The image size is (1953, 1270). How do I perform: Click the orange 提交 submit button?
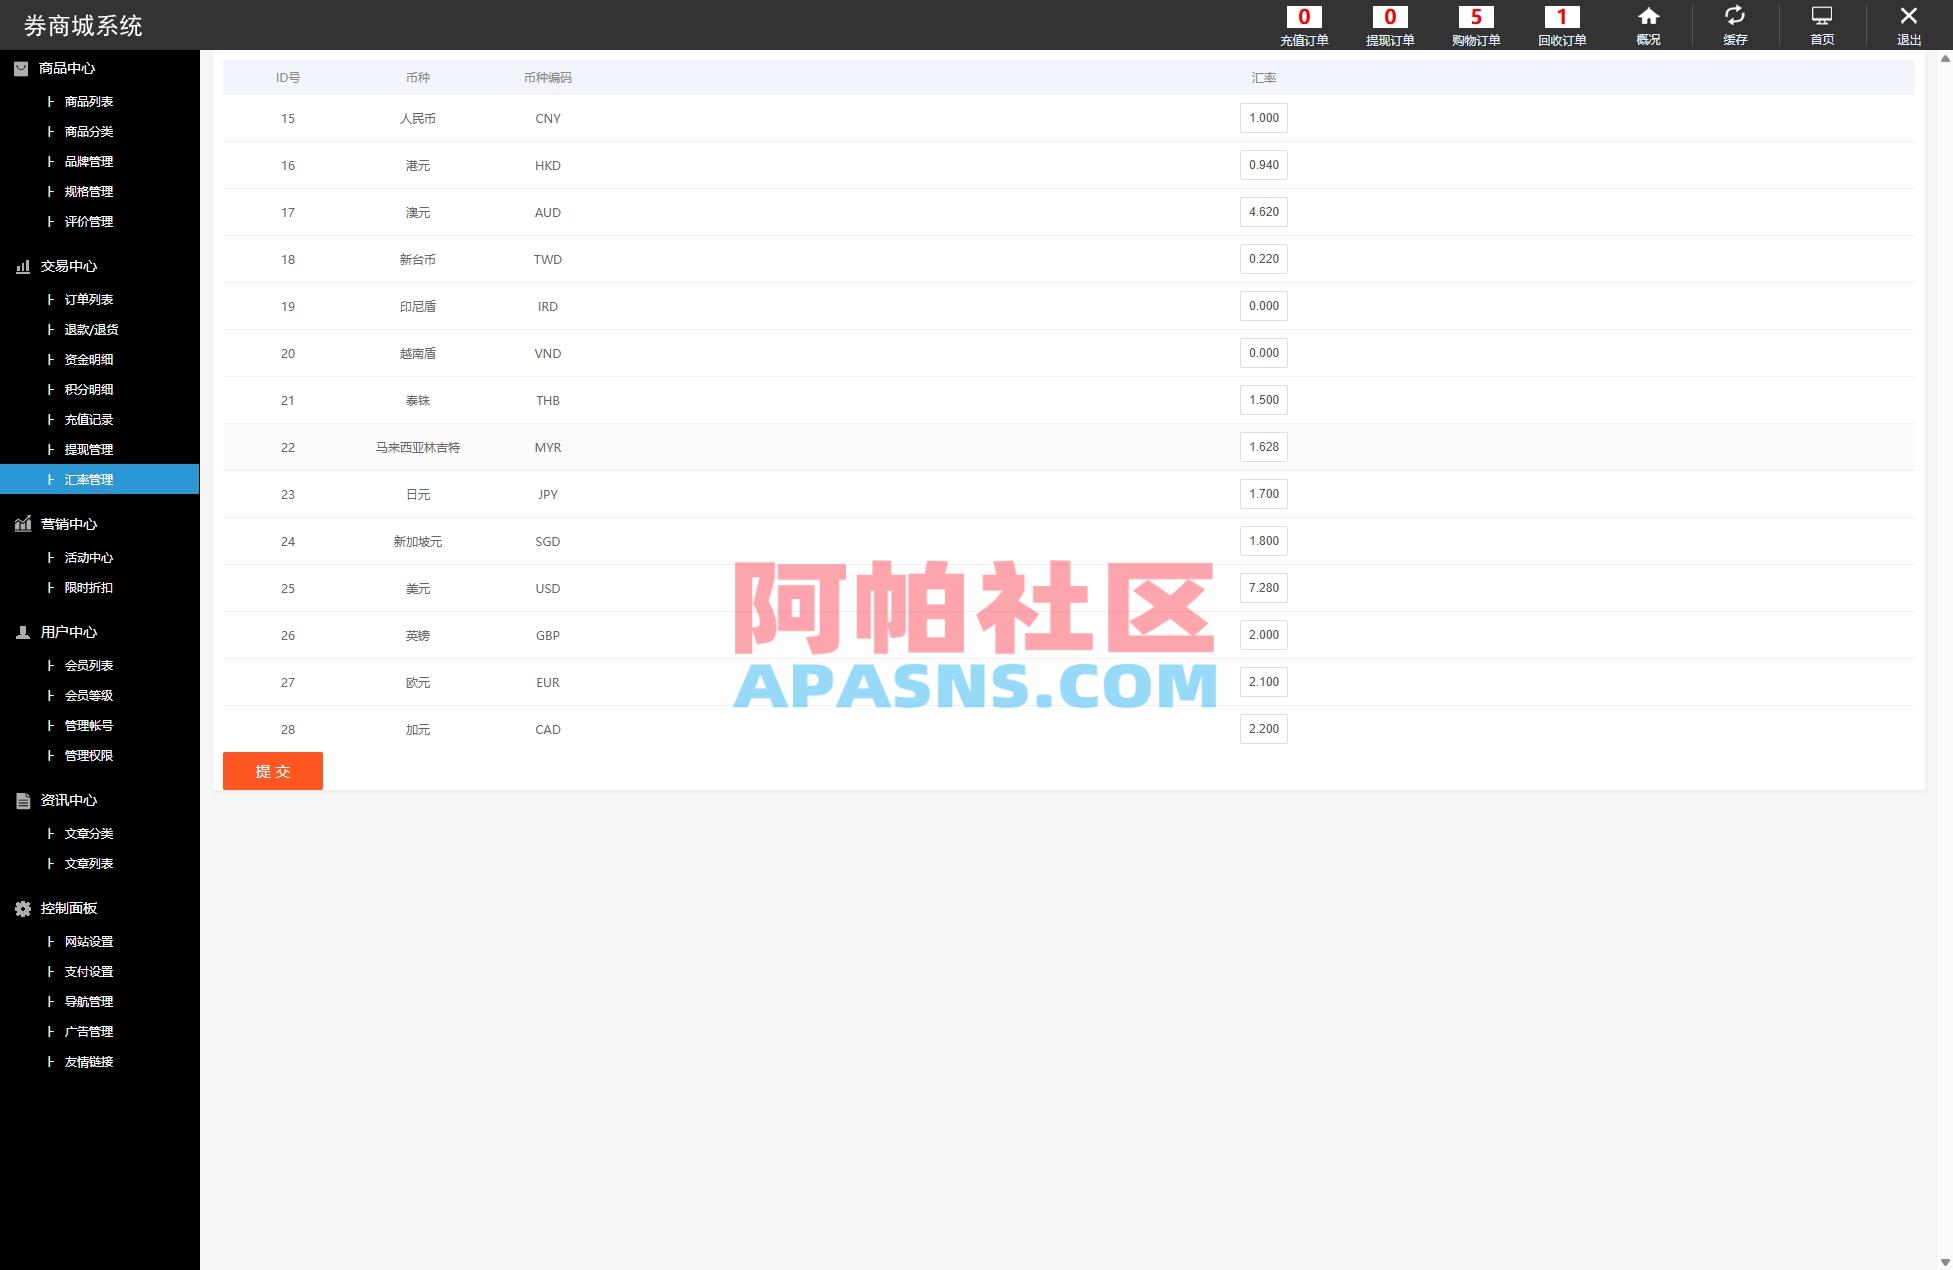coord(272,770)
